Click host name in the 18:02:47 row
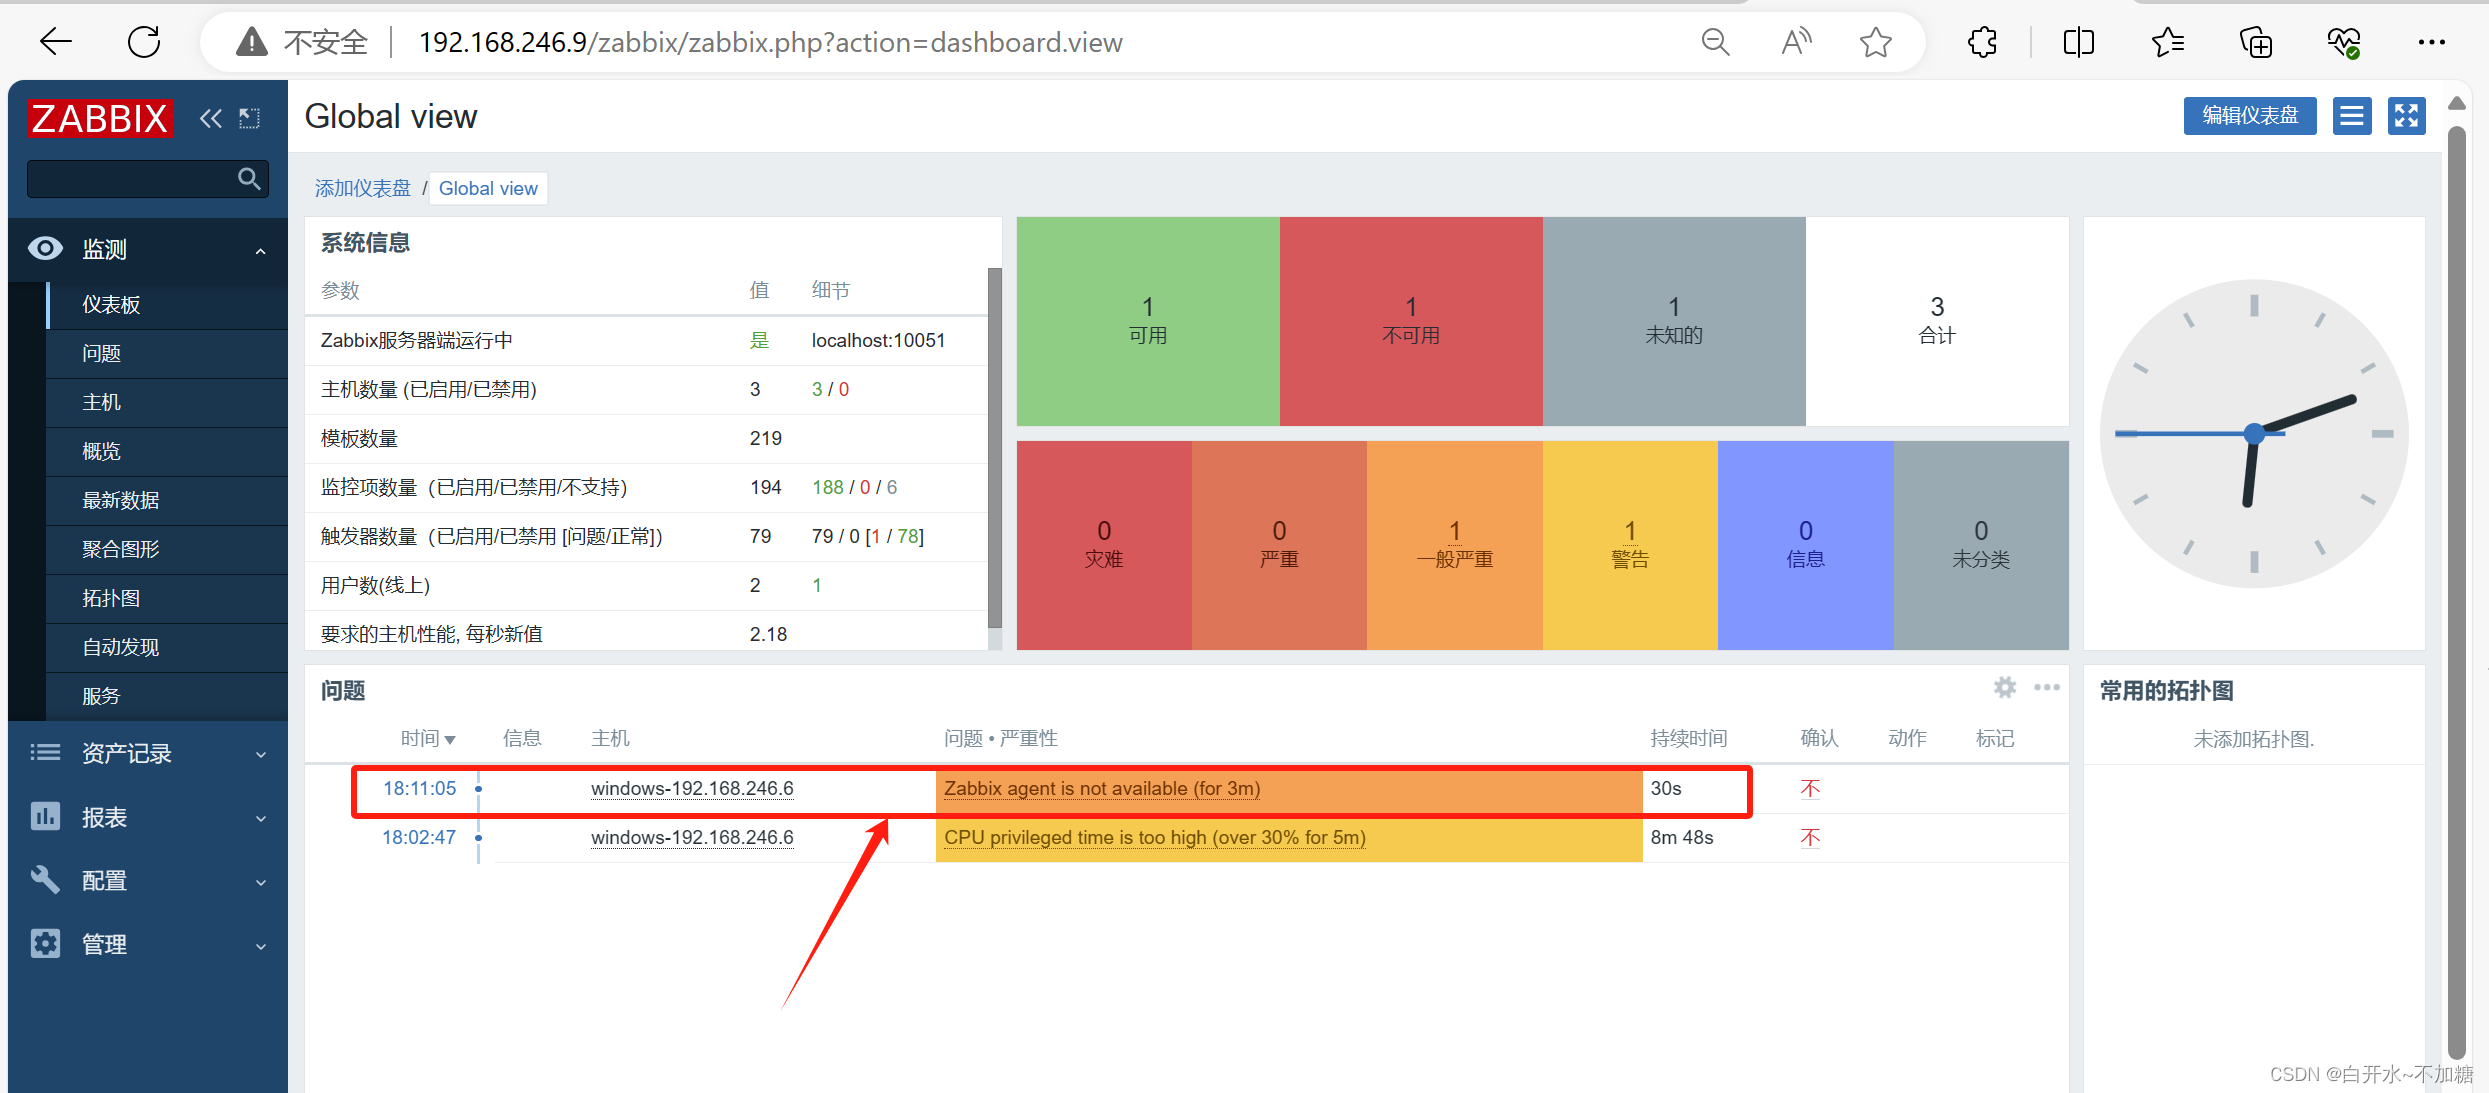2489x1093 pixels. point(692,837)
